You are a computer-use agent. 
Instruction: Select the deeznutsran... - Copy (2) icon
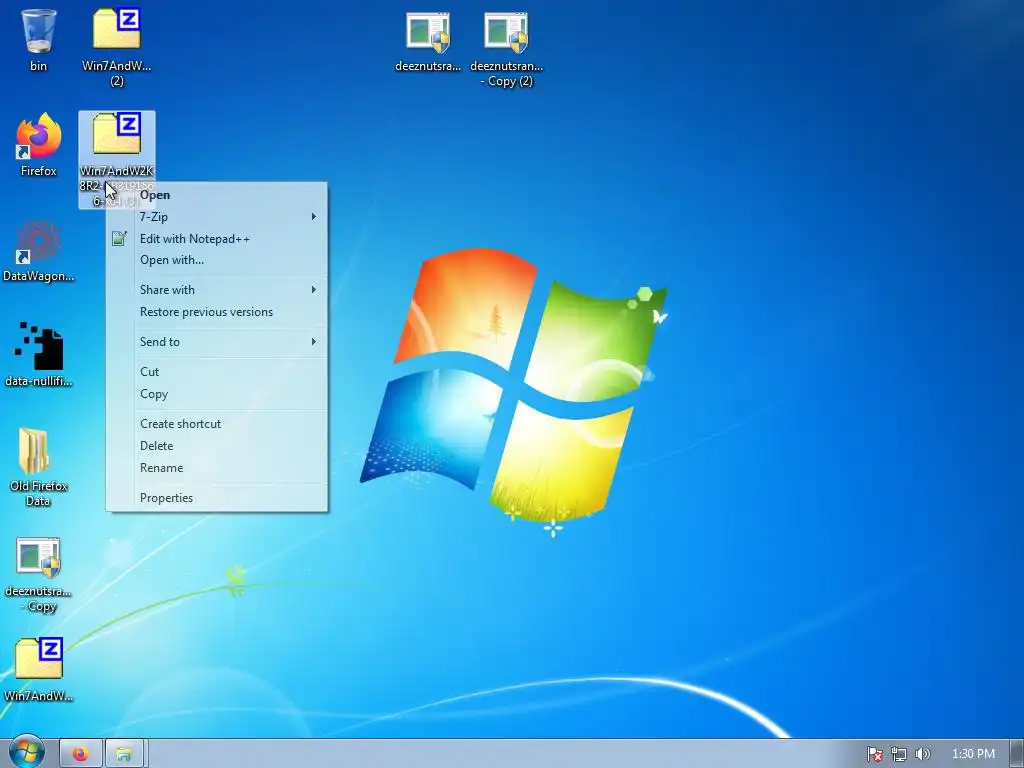click(x=507, y=50)
